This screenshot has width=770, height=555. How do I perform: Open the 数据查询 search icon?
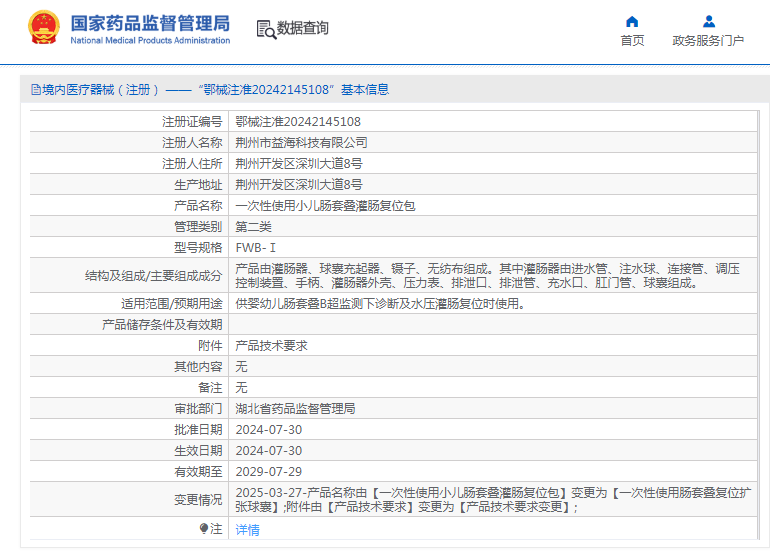pos(266,29)
